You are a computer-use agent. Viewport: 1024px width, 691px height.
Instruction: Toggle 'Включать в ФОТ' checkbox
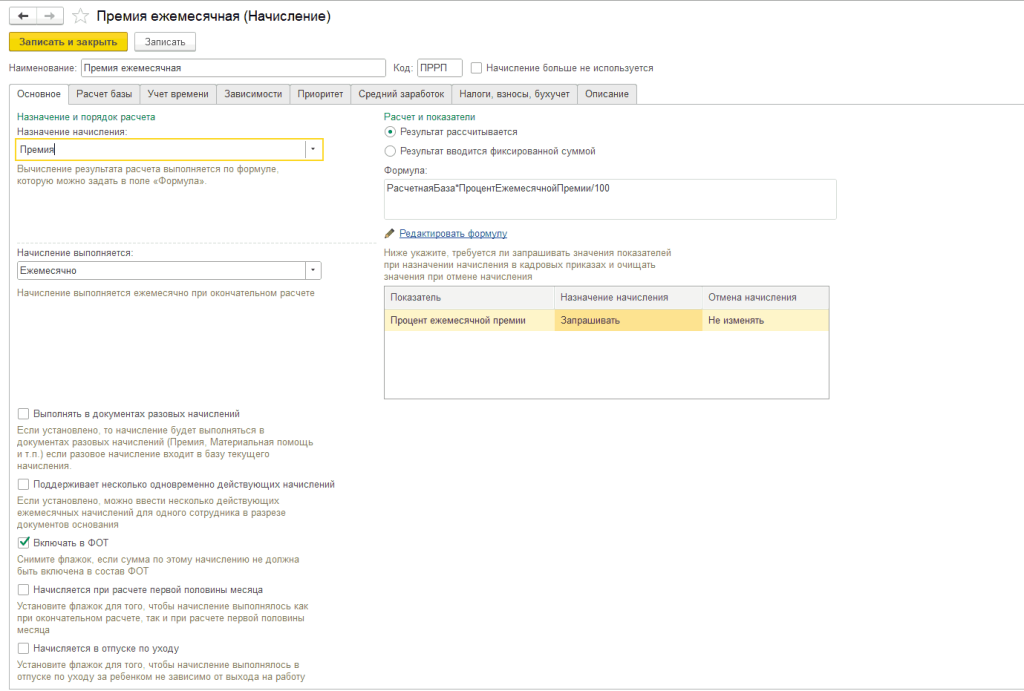click(23, 542)
